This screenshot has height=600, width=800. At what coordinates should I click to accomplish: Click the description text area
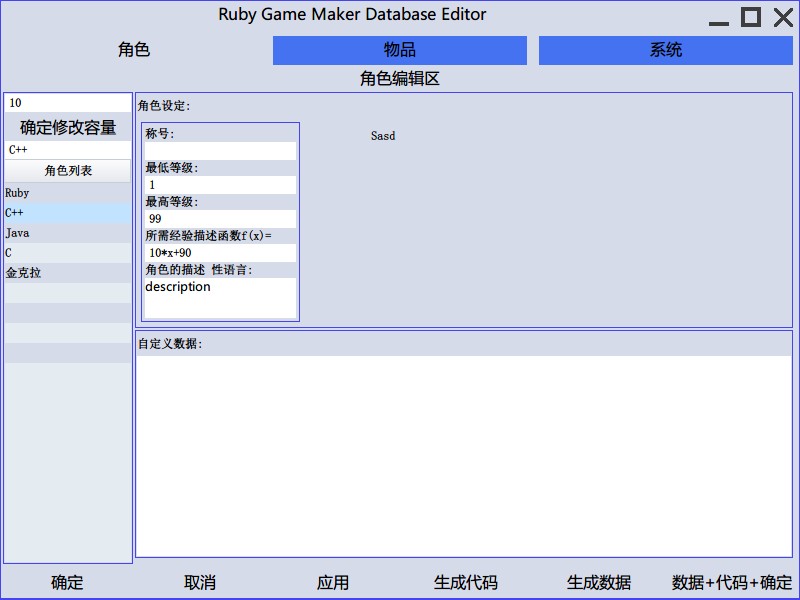coord(220,298)
